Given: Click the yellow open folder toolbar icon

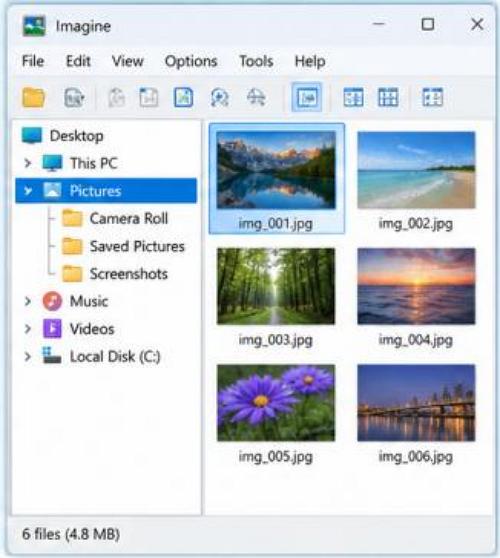Looking at the screenshot, I should point(33,97).
